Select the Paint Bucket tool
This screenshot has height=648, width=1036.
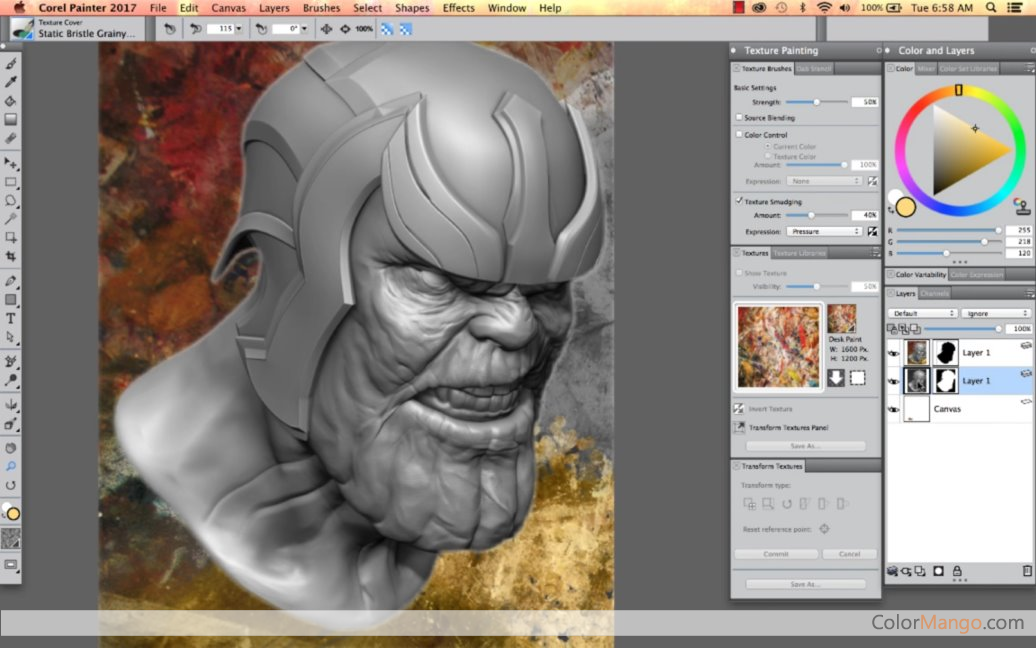(11, 101)
